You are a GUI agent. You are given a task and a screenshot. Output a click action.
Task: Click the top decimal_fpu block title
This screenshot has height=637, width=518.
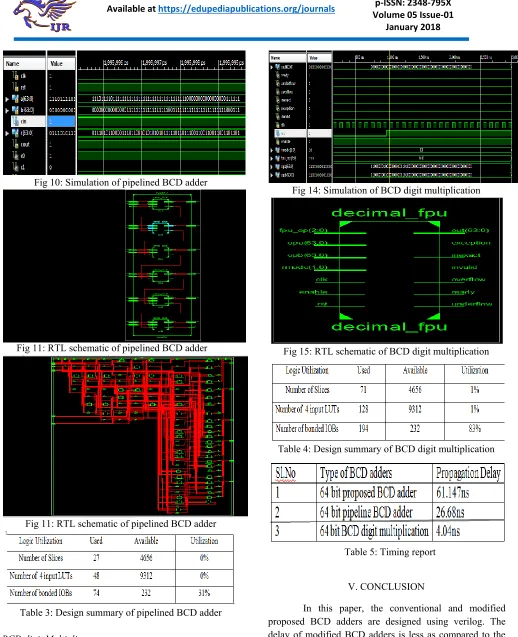coord(389,212)
